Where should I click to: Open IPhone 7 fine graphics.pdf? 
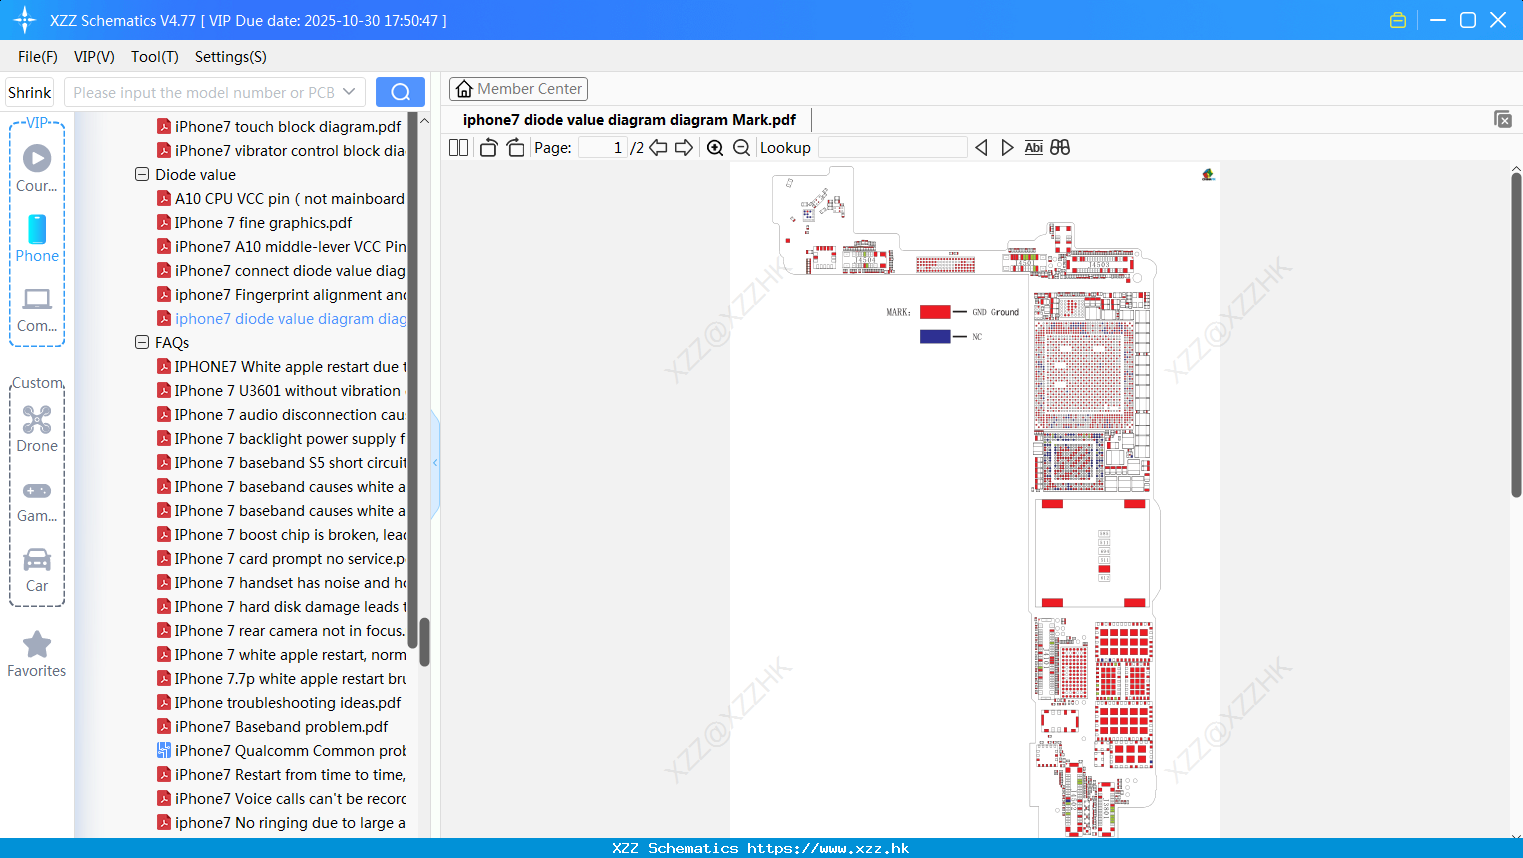pos(255,222)
